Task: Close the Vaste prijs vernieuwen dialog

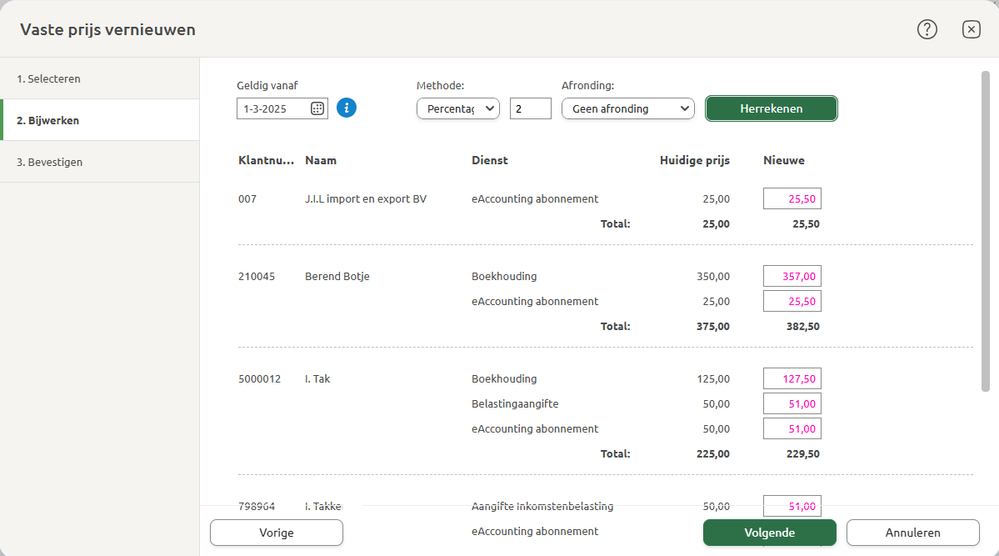Action: click(x=971, y=29)
